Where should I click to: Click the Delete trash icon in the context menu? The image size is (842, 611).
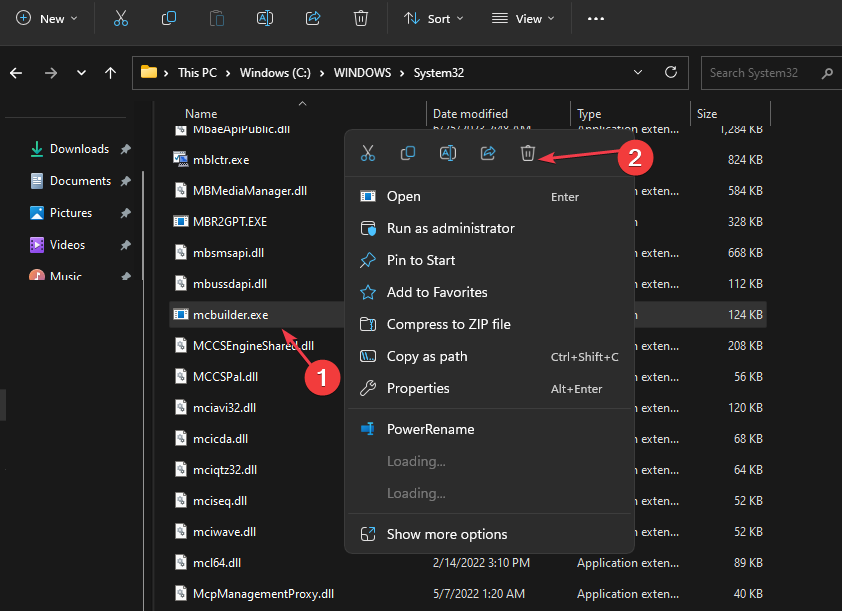tap(528, 153)
